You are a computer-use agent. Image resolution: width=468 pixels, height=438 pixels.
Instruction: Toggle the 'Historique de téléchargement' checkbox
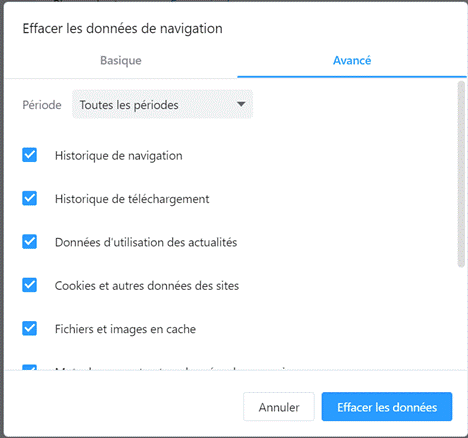pyautogui.click(x=30, y=199)
